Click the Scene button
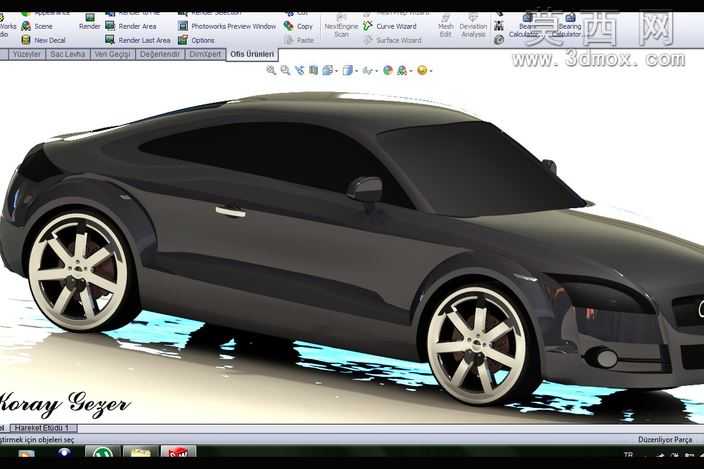 pyautogui.click(x=37, y=26)
